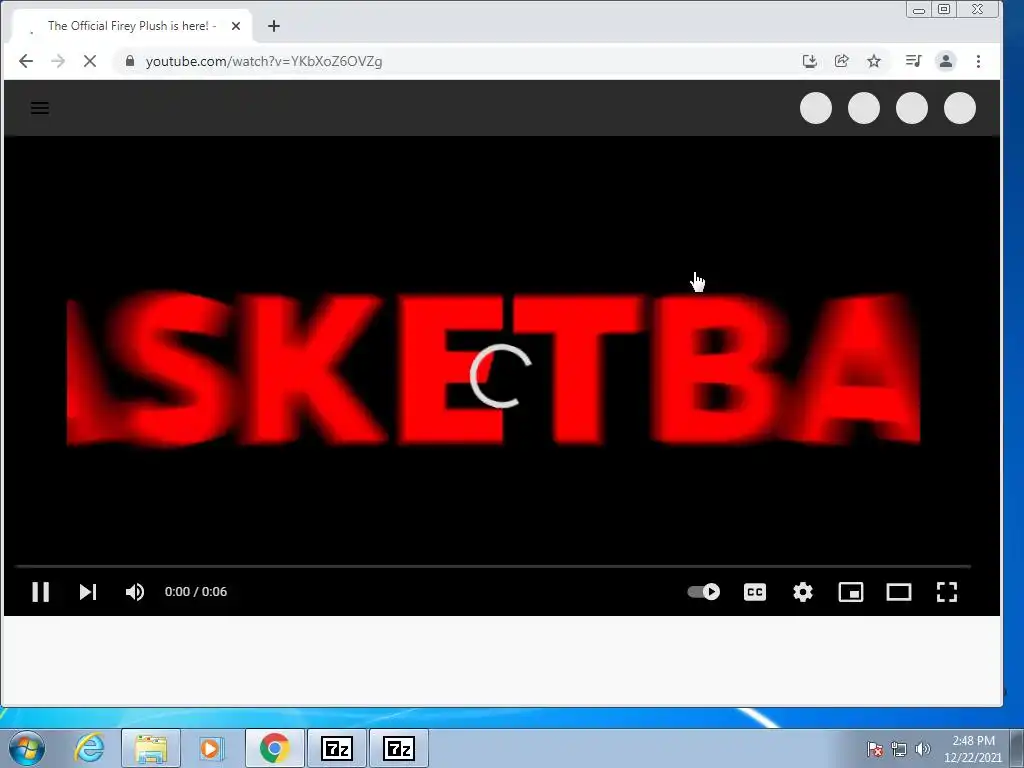Mute the video volume
Image resolution: width=1024 pixels, height=768 pixels.
[135, 592]
